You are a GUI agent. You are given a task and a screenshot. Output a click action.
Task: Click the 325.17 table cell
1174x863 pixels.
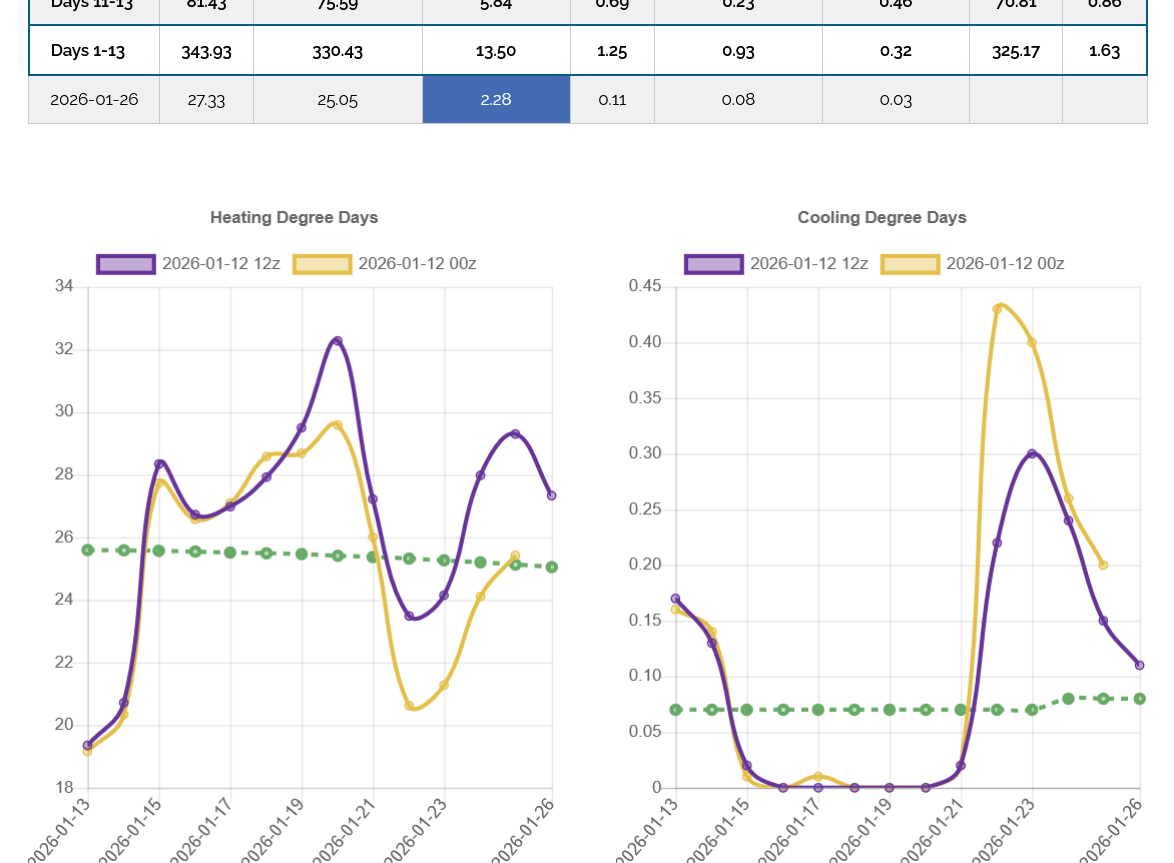pyautogui.click(x=1015, y=51)
